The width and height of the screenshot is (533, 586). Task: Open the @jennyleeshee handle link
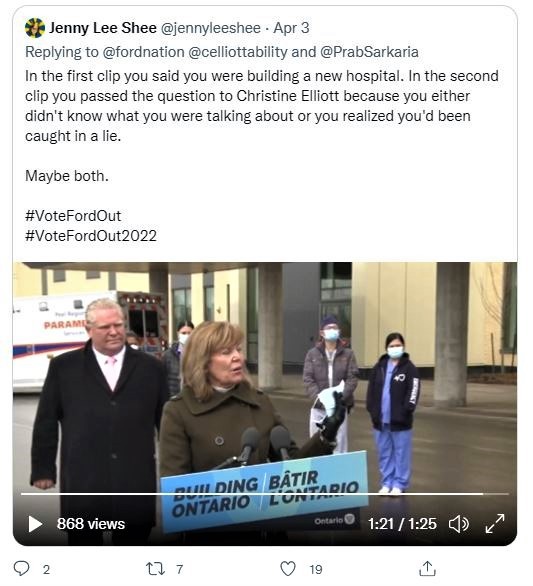tap(210, 28)
